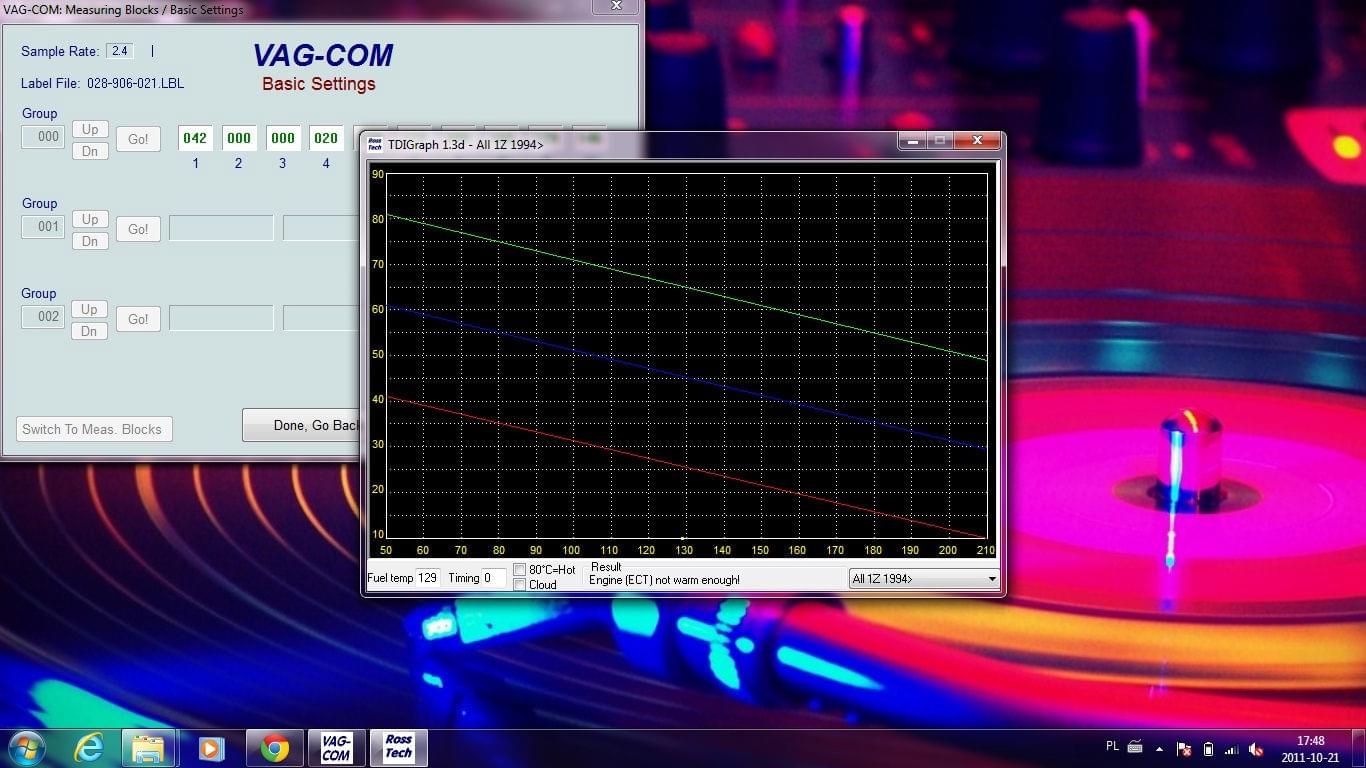The height and width of the screenshot is (768, 1366).
Task: Click the first empty data field of Group 002
Action: [221, 318]
